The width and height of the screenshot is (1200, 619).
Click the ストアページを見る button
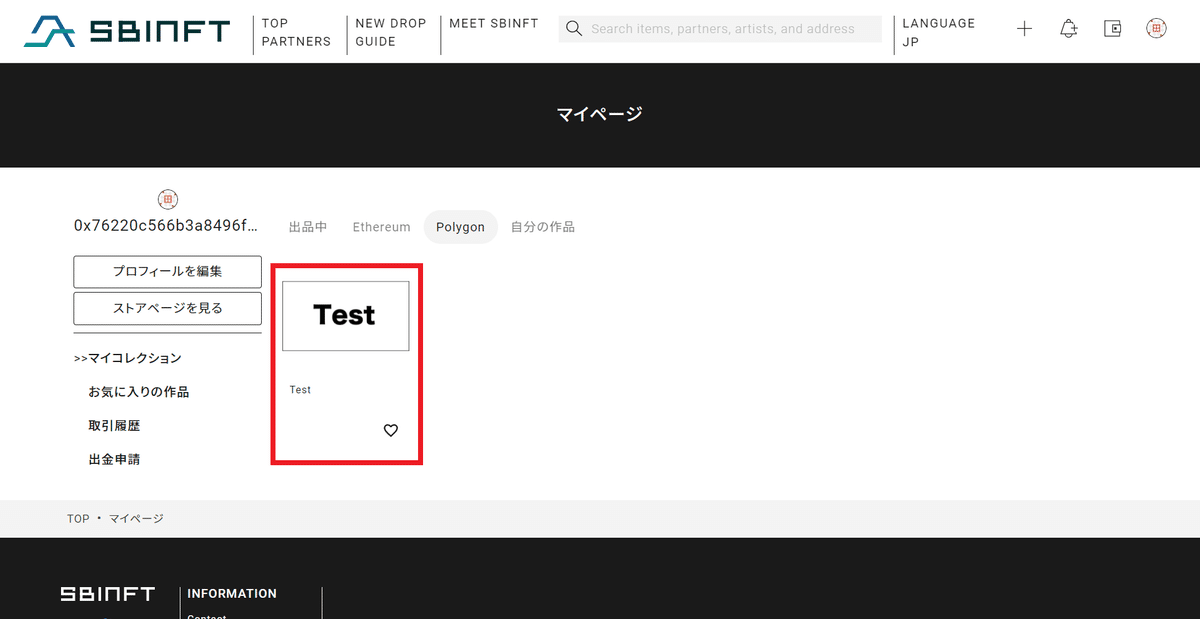168,308
